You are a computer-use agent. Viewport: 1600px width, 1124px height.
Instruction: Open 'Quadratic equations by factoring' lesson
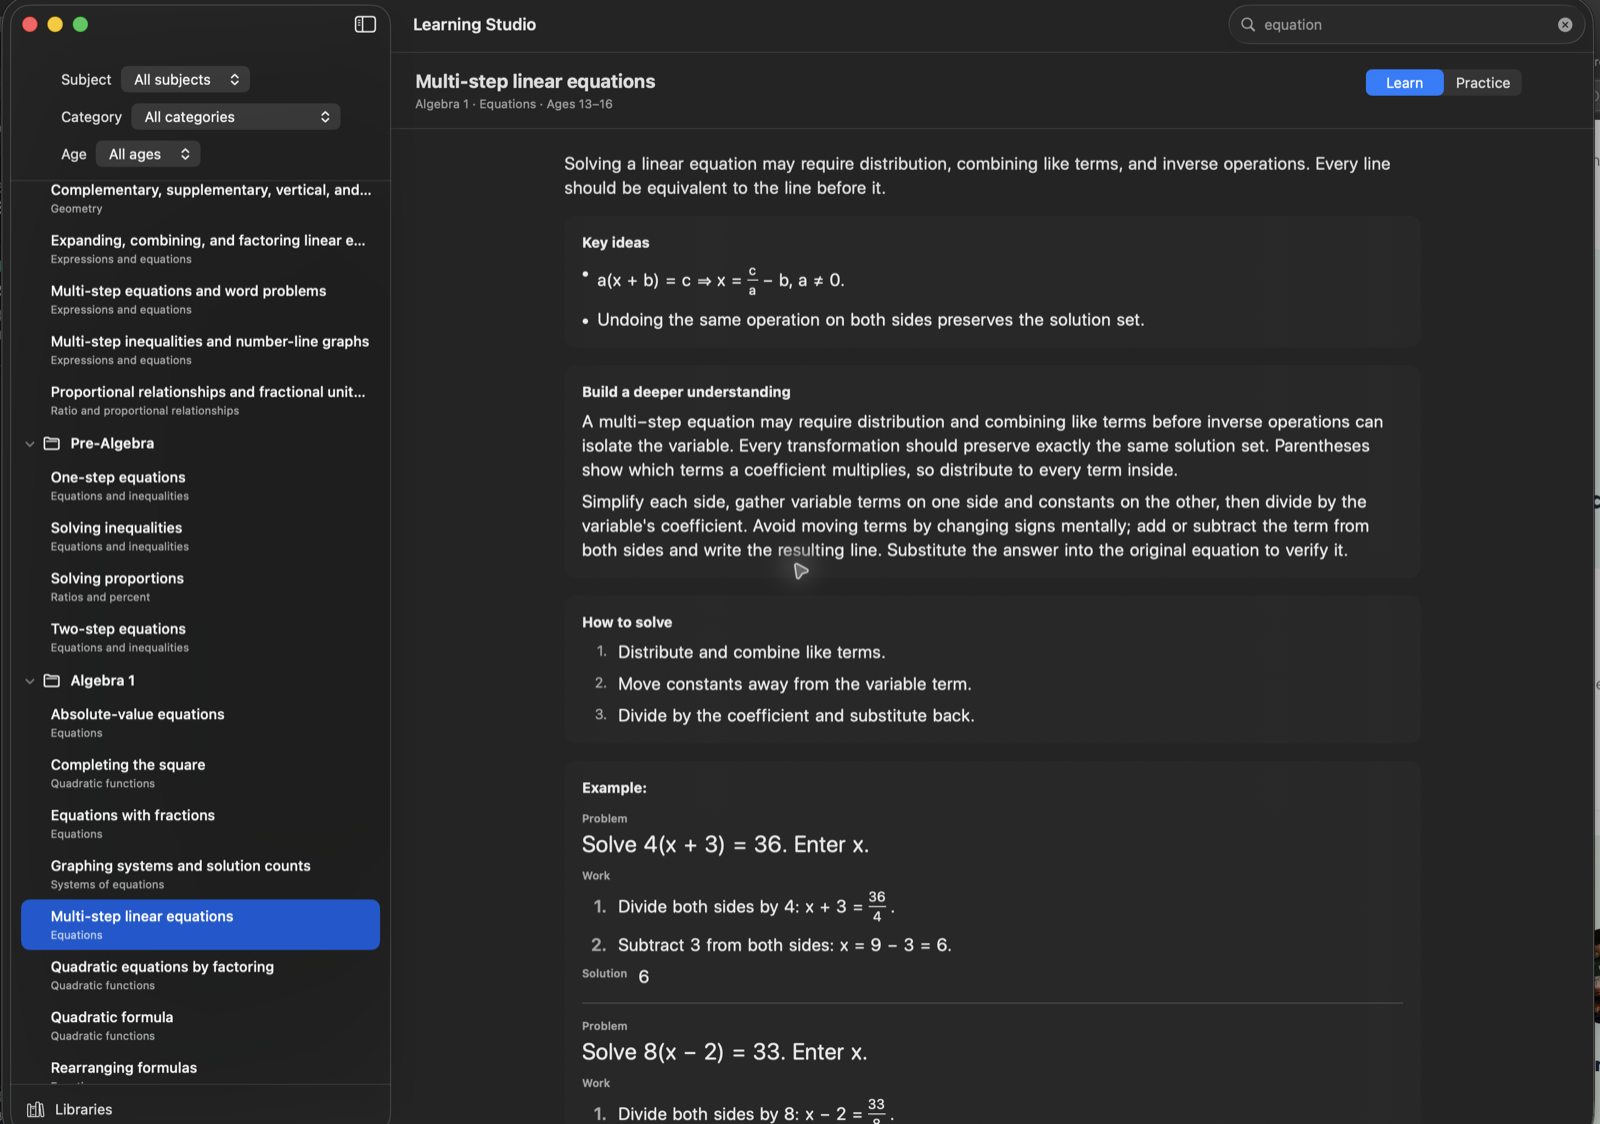pyautogui.click(x=200, y=975)
